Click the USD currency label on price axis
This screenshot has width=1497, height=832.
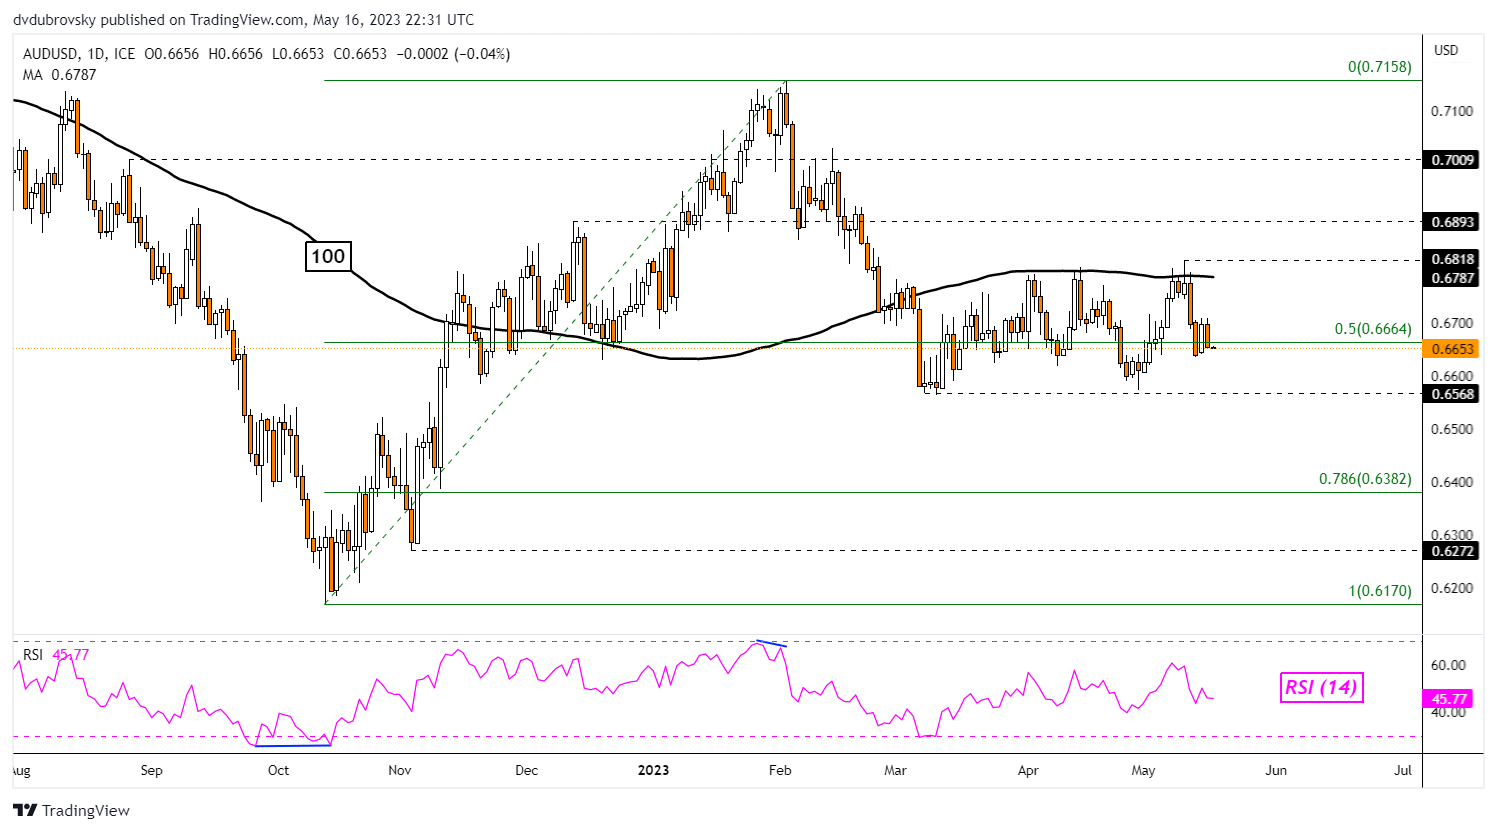point(1446,50)
